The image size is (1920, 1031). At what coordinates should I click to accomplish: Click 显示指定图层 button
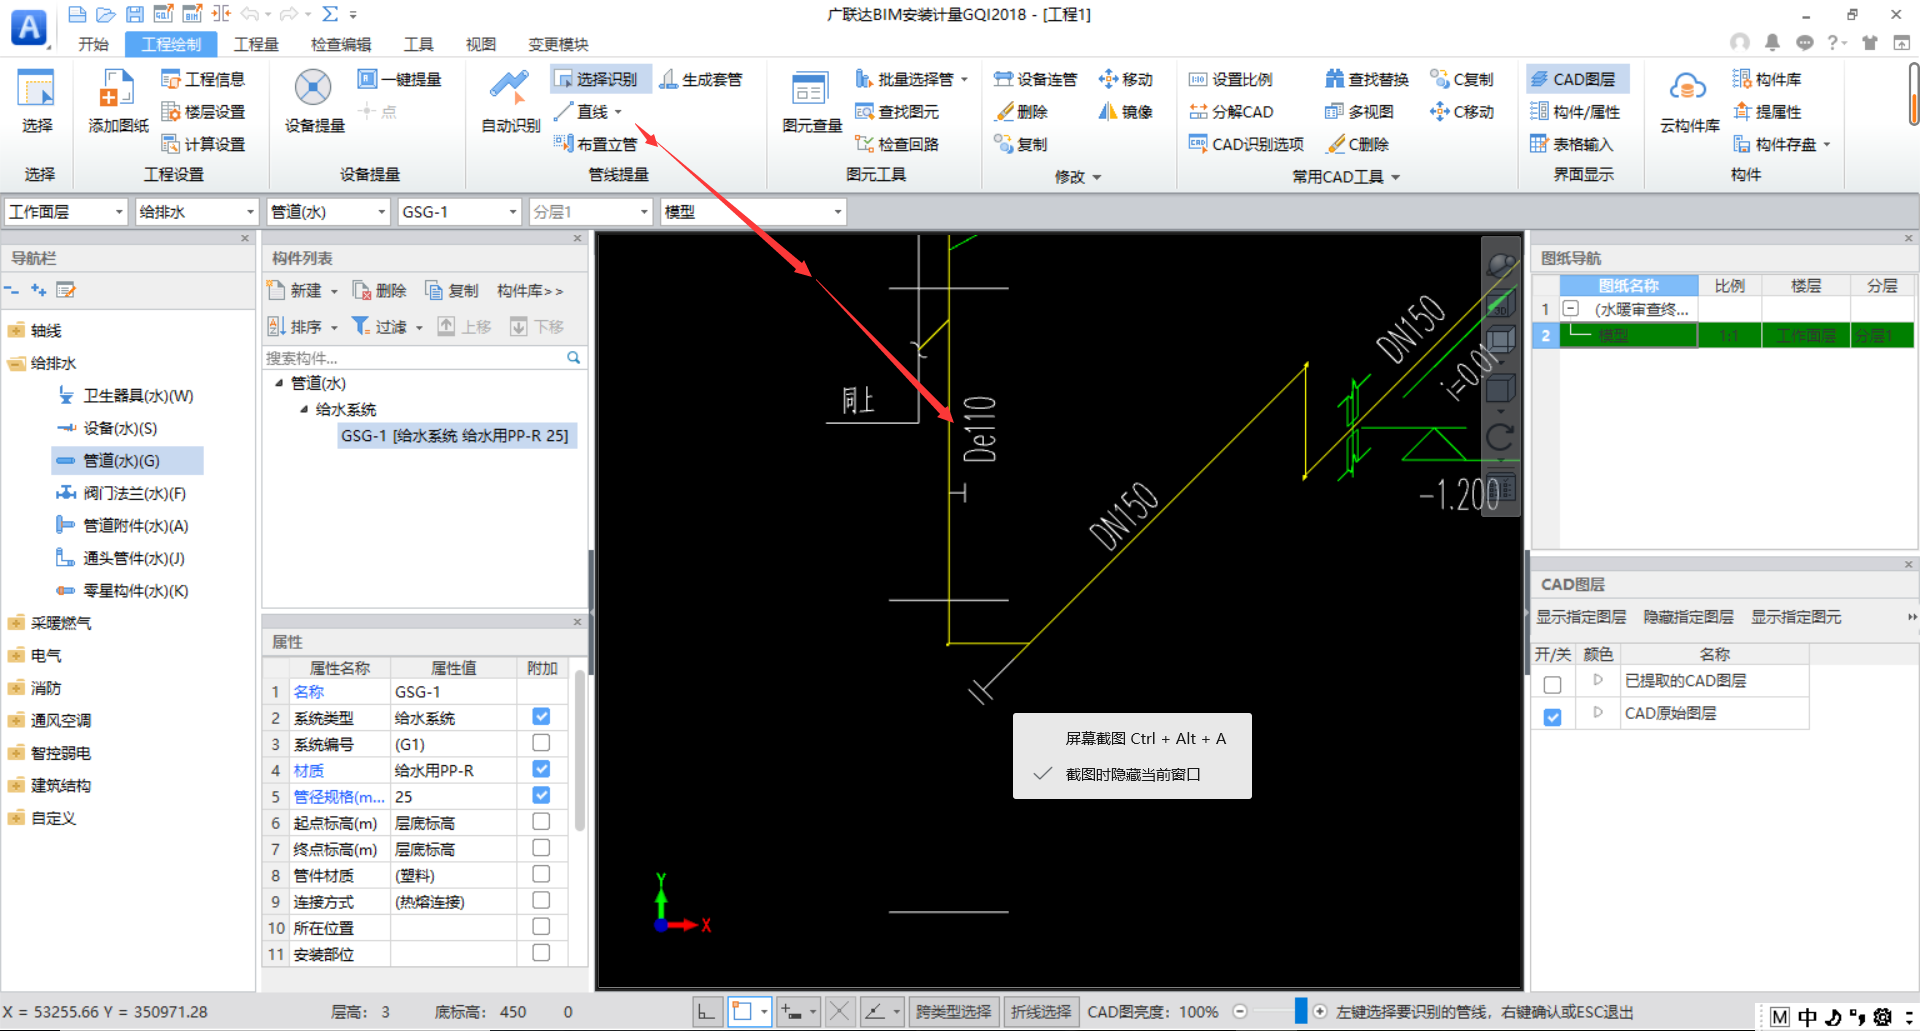pos(1581,617)
